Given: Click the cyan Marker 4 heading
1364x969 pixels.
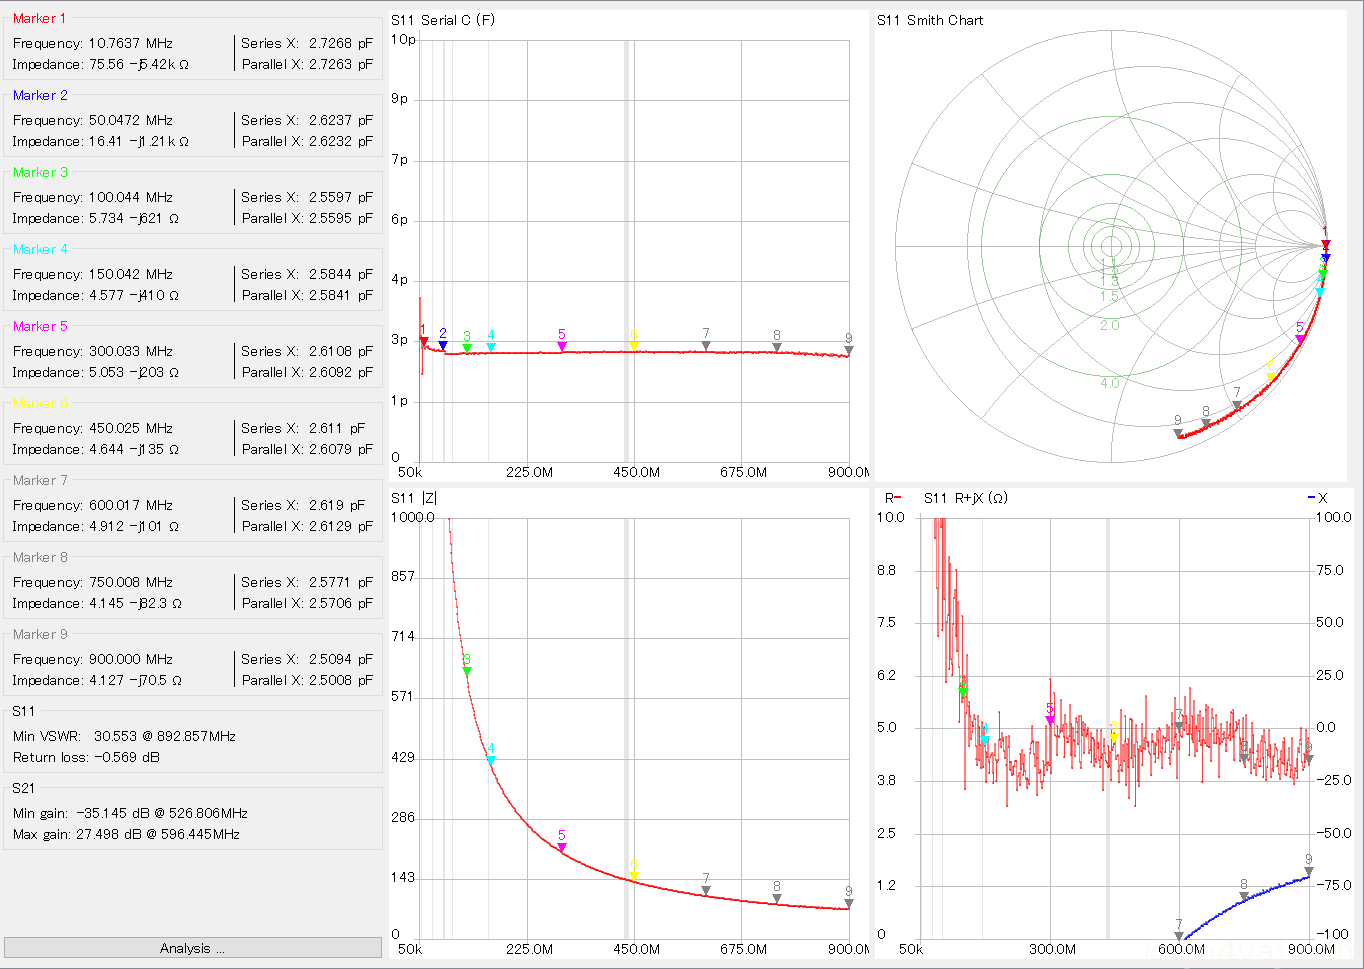Looking at the screenshot, I should tap(40, 249).
